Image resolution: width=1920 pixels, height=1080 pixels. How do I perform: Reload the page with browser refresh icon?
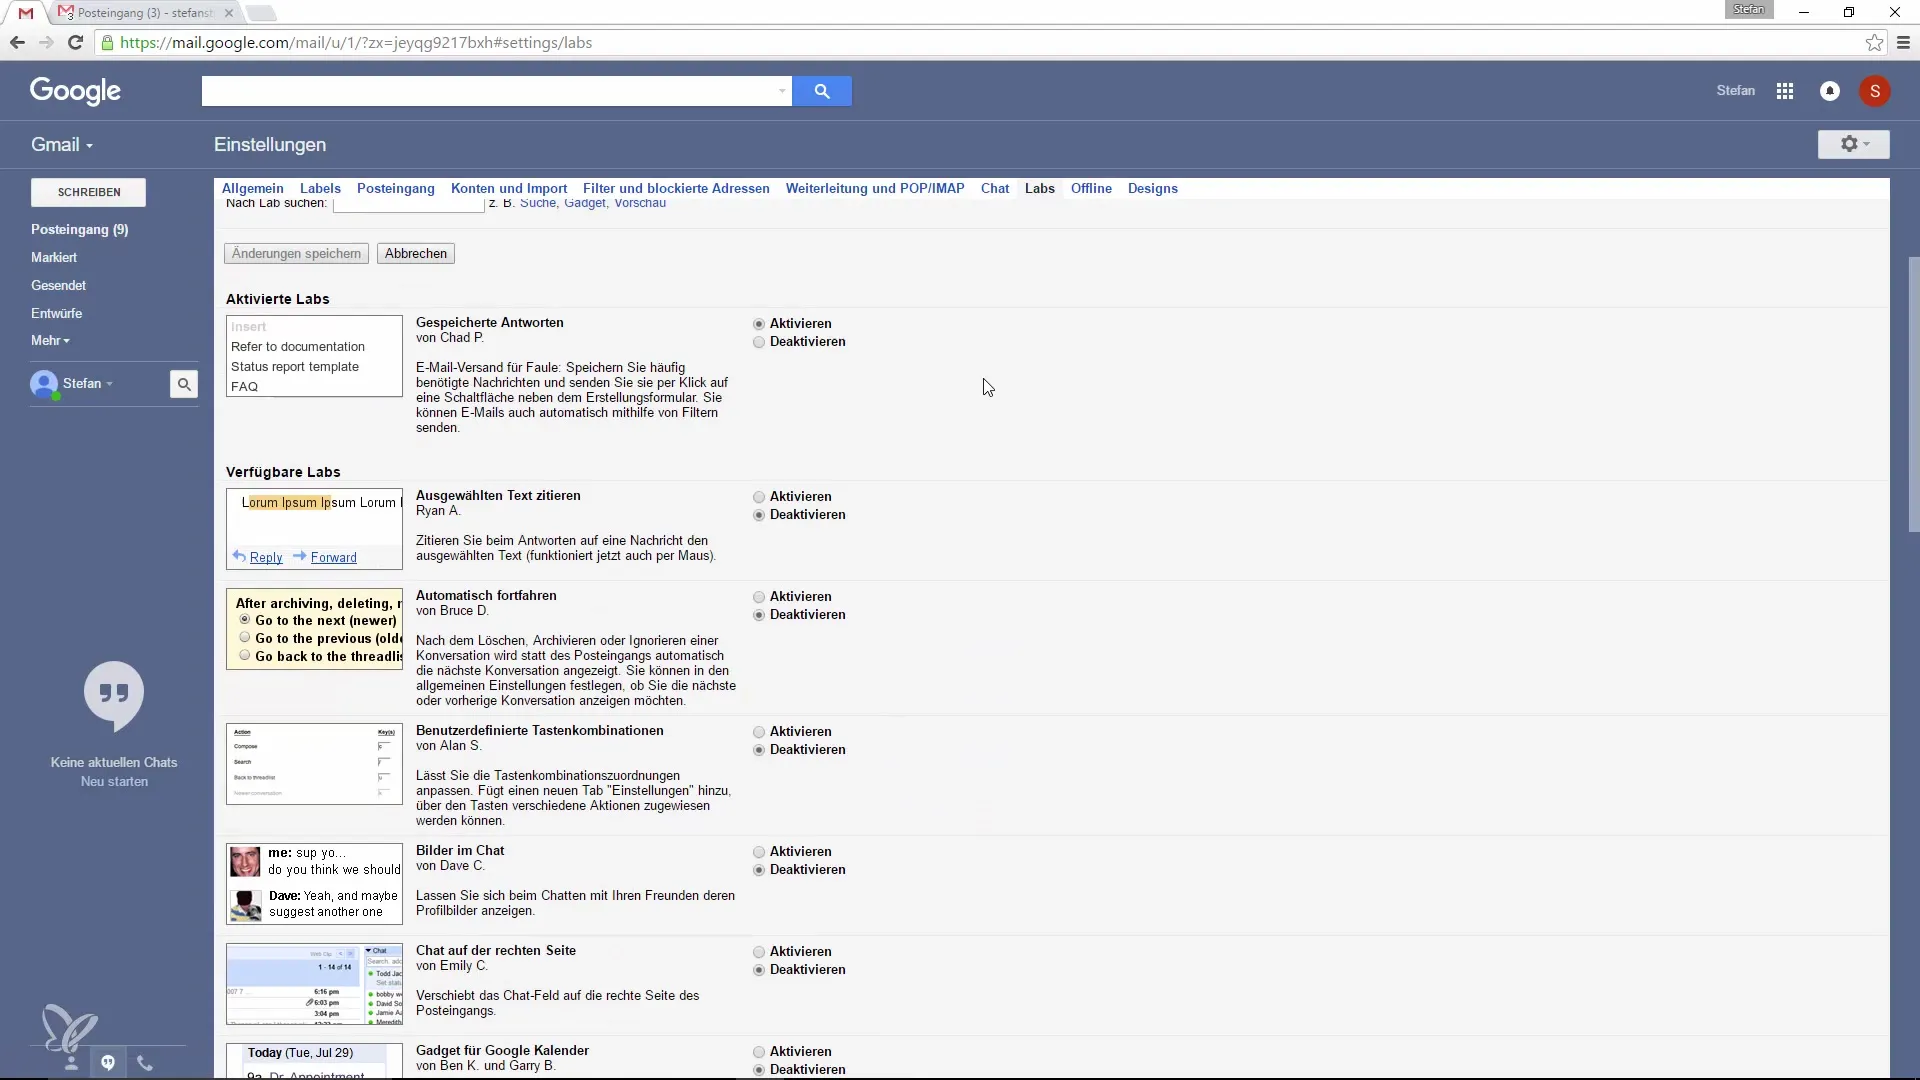click(x=75, y=43)
